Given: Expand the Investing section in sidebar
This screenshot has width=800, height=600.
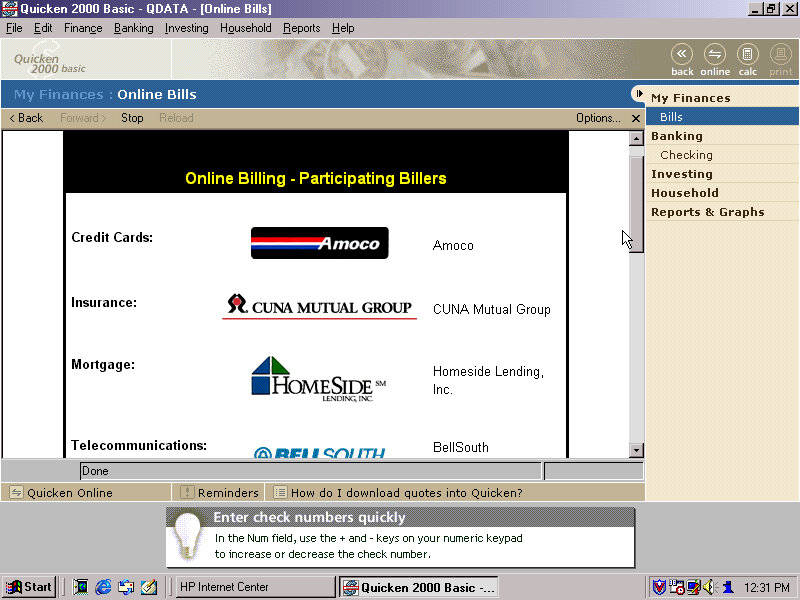Looking at the screenshot, I should [681, 174].
